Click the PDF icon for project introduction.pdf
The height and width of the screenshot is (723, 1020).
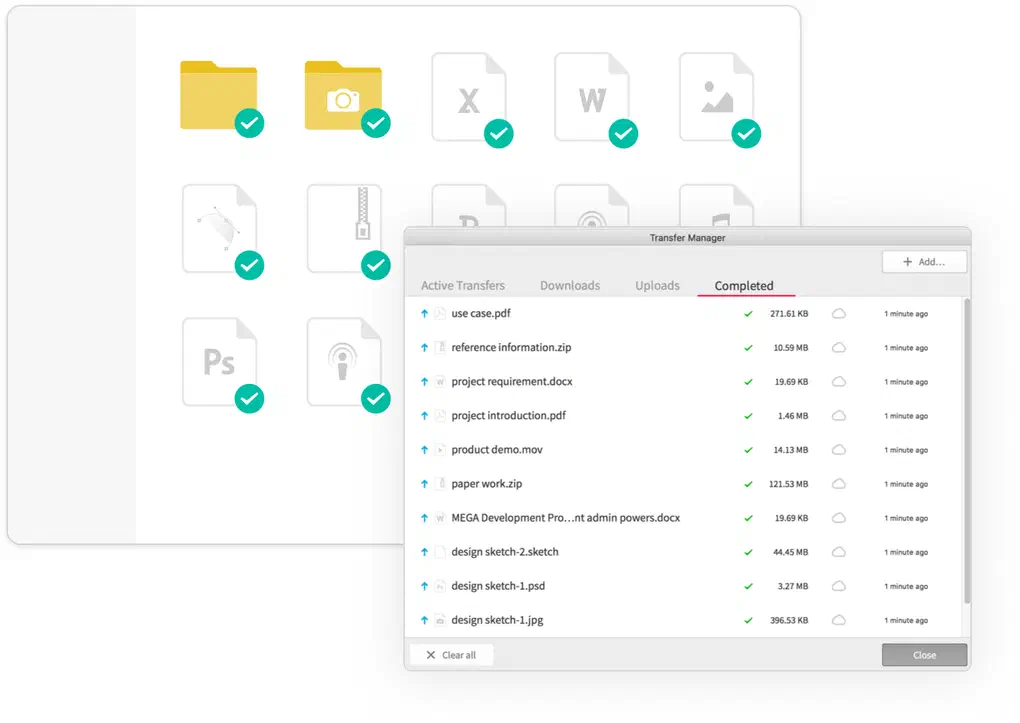pyautogui.click(x=439, y=415)
